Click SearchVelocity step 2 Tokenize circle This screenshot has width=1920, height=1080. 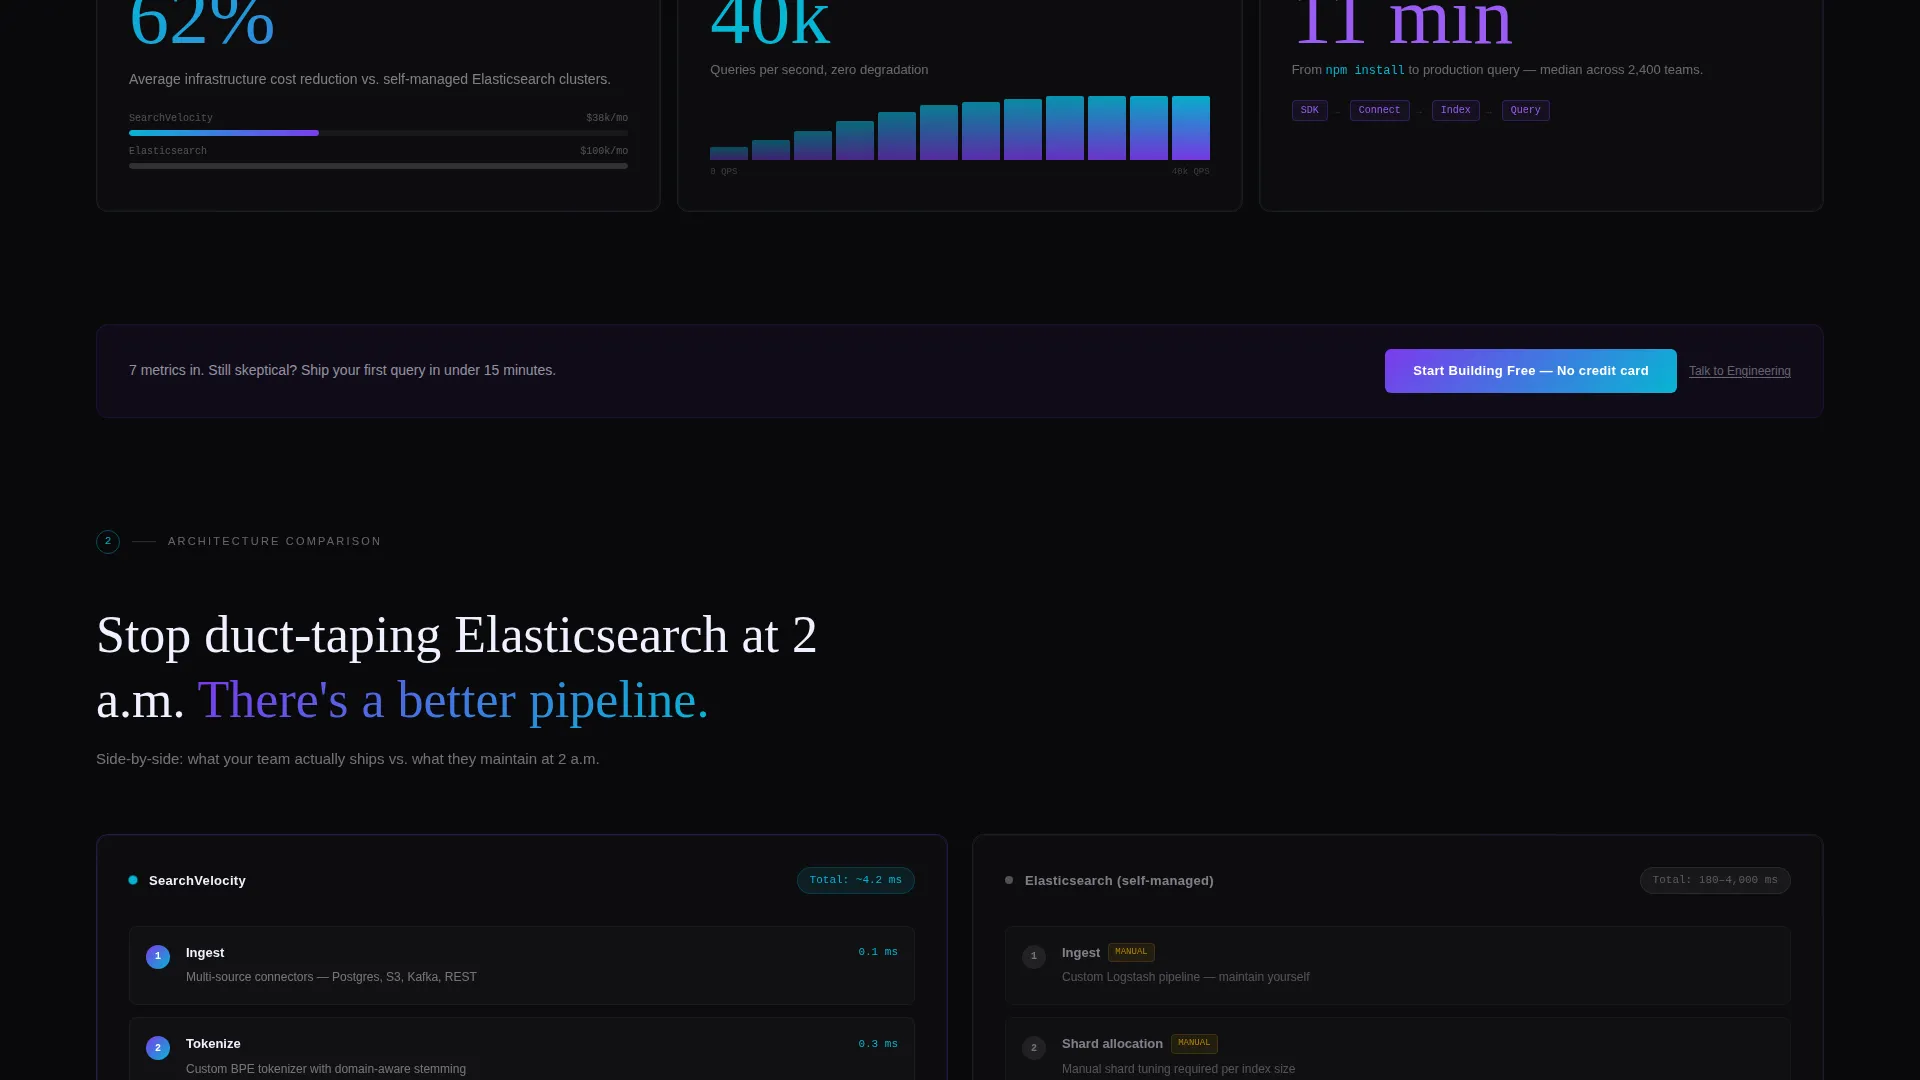(x=158, y=1048)
